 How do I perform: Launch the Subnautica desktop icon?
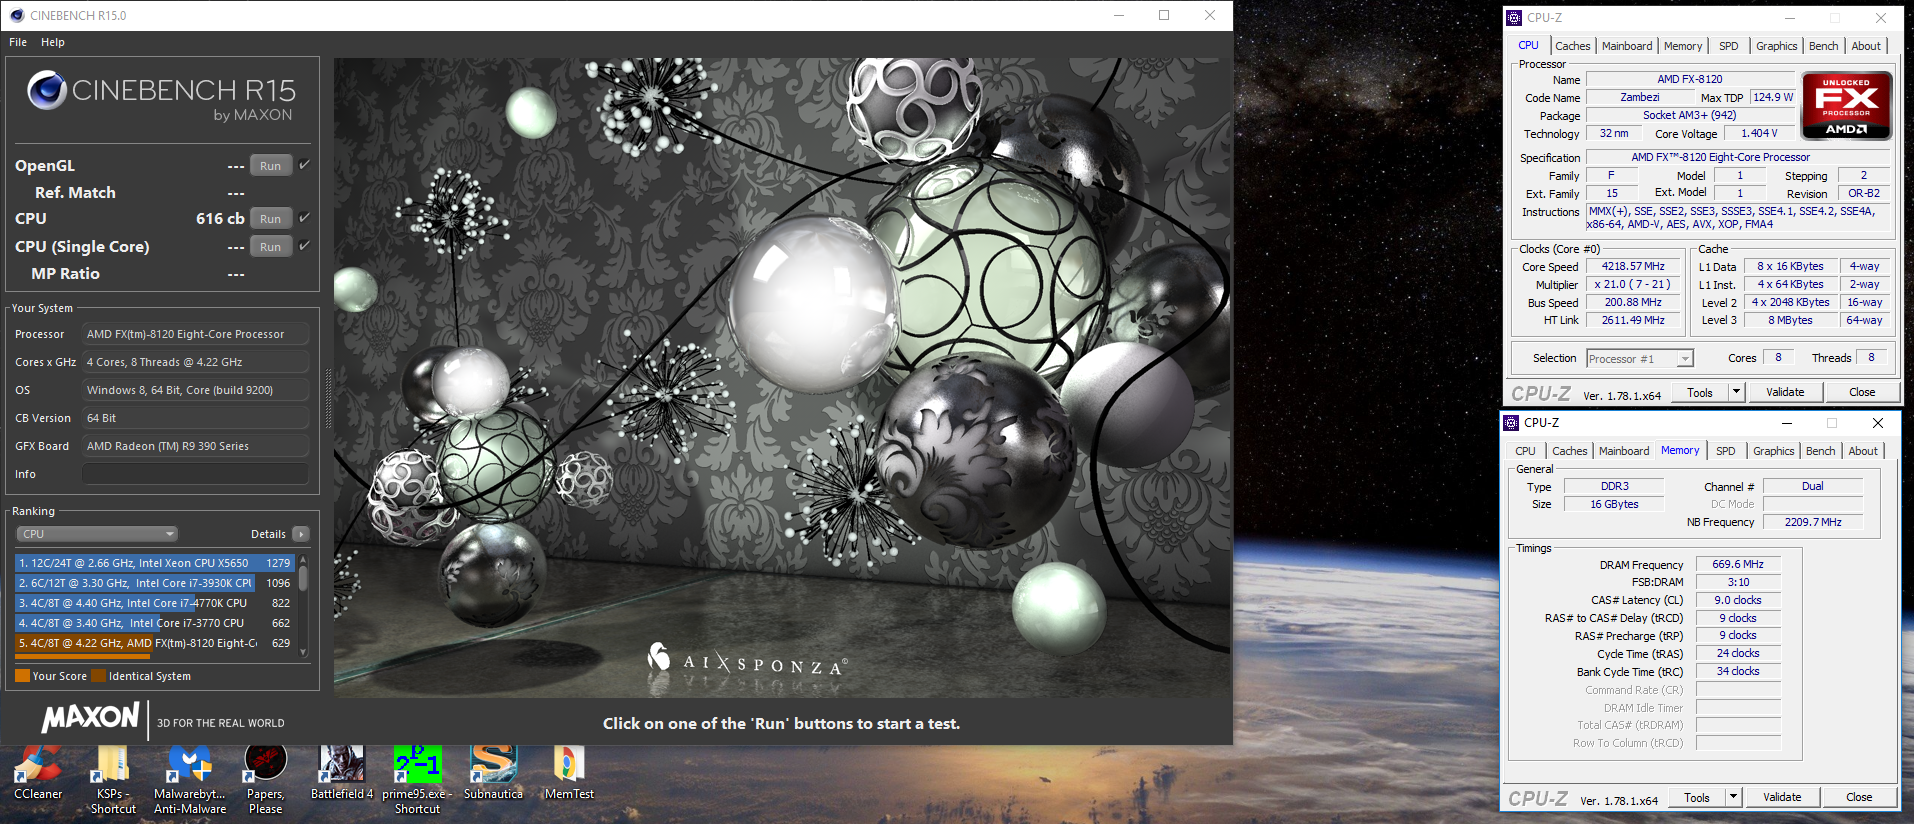tap(493, 772)
